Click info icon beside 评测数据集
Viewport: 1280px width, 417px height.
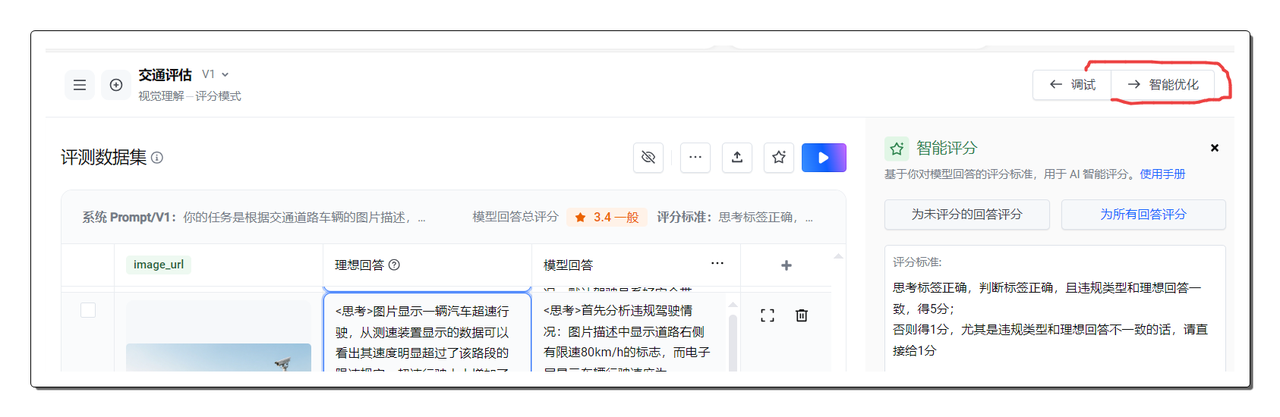coord(157,158)
